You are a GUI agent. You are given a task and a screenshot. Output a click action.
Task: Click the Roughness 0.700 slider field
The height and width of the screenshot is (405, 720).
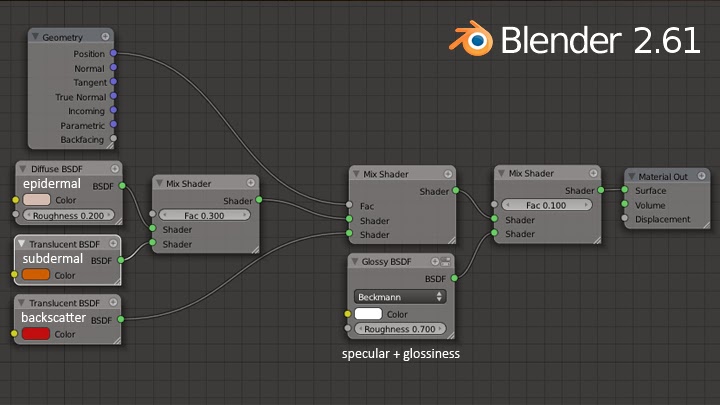[x=400, y=329]
